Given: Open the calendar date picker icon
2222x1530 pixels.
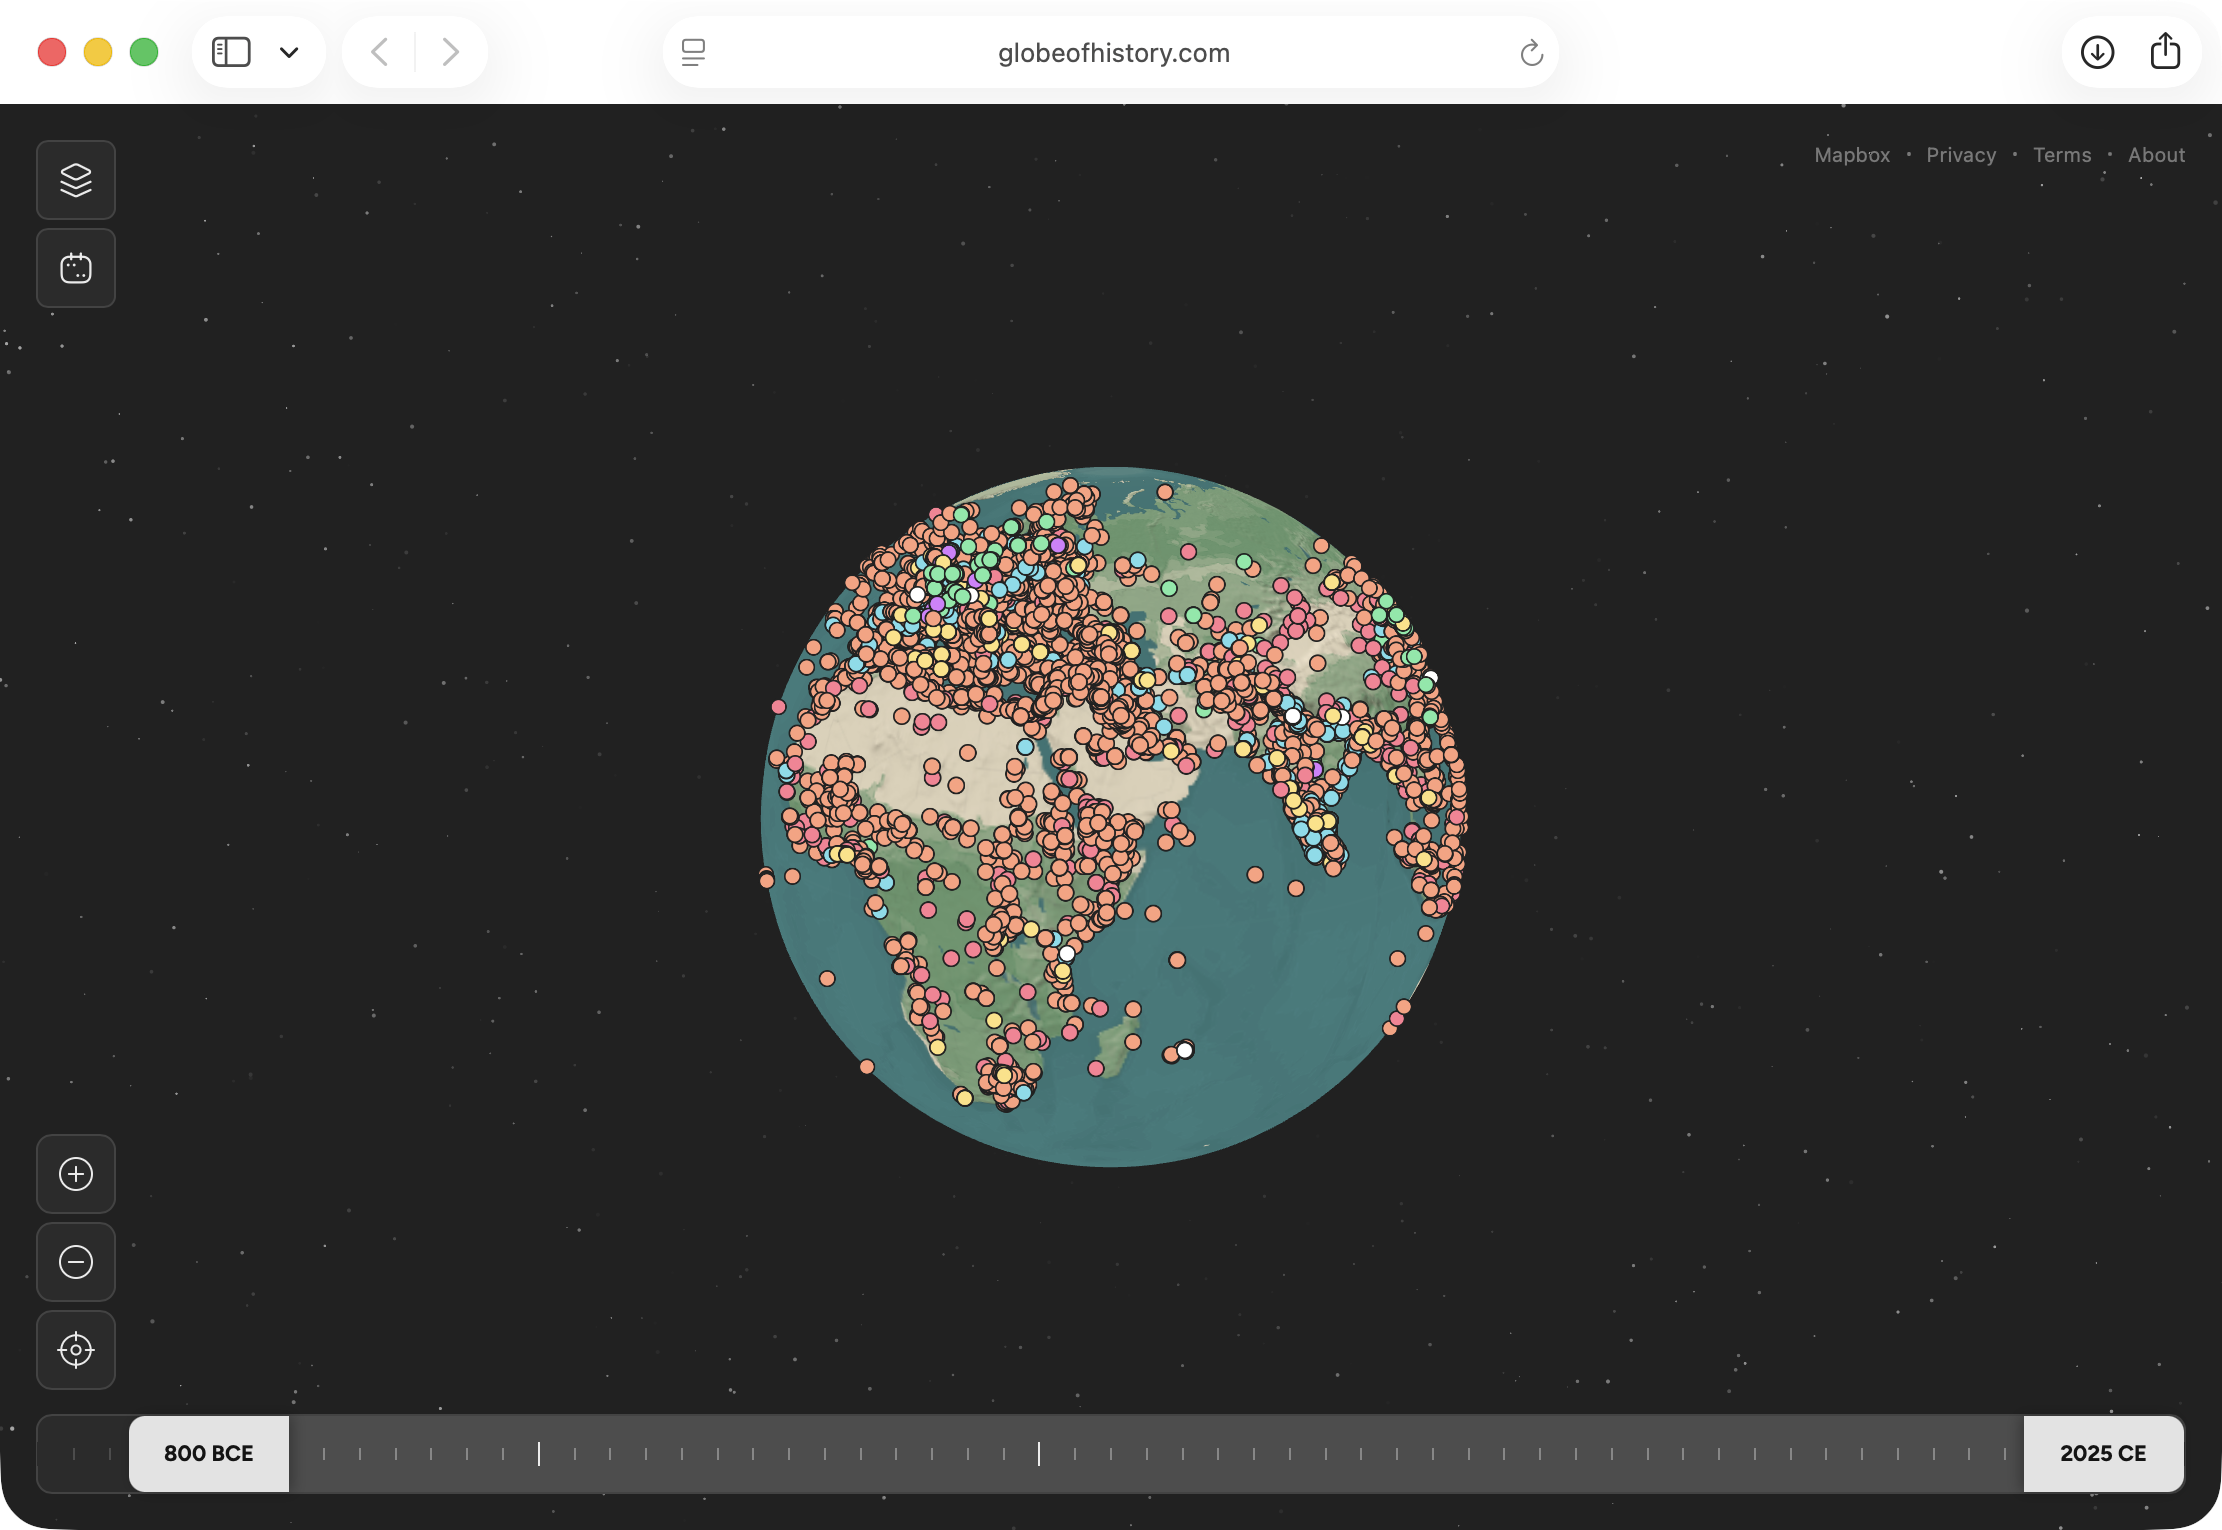Looking at the screenshot, I should 76,268.
